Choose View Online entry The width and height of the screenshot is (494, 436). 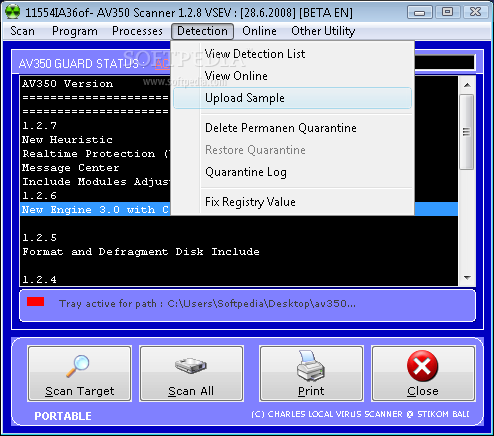point(292,76)
